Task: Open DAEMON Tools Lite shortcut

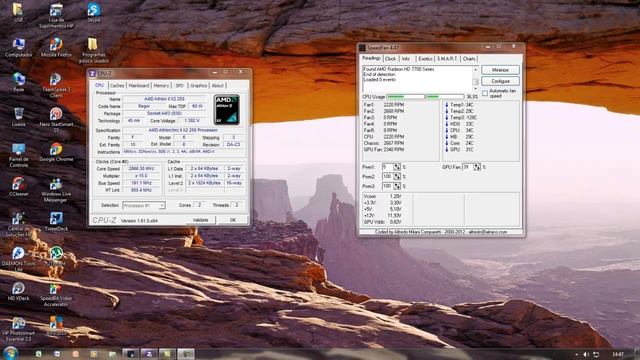Action: 18,259
